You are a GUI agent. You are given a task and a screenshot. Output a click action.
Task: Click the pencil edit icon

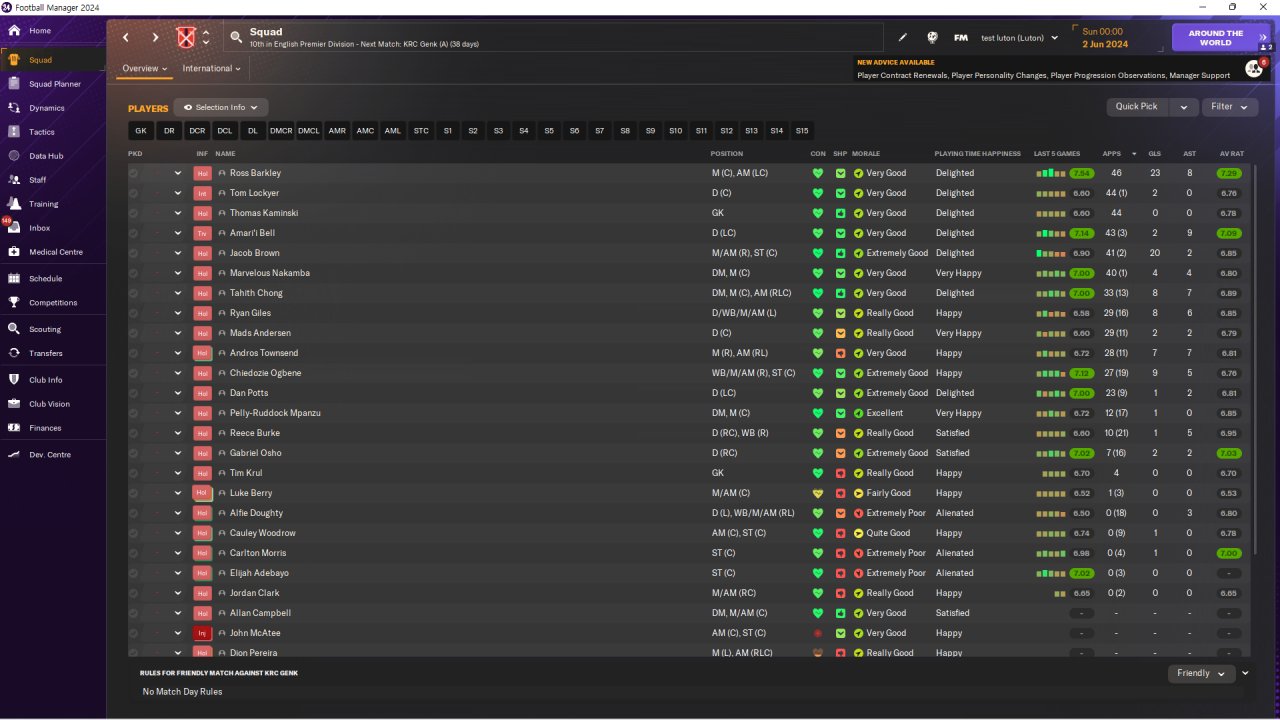(903, 38)
